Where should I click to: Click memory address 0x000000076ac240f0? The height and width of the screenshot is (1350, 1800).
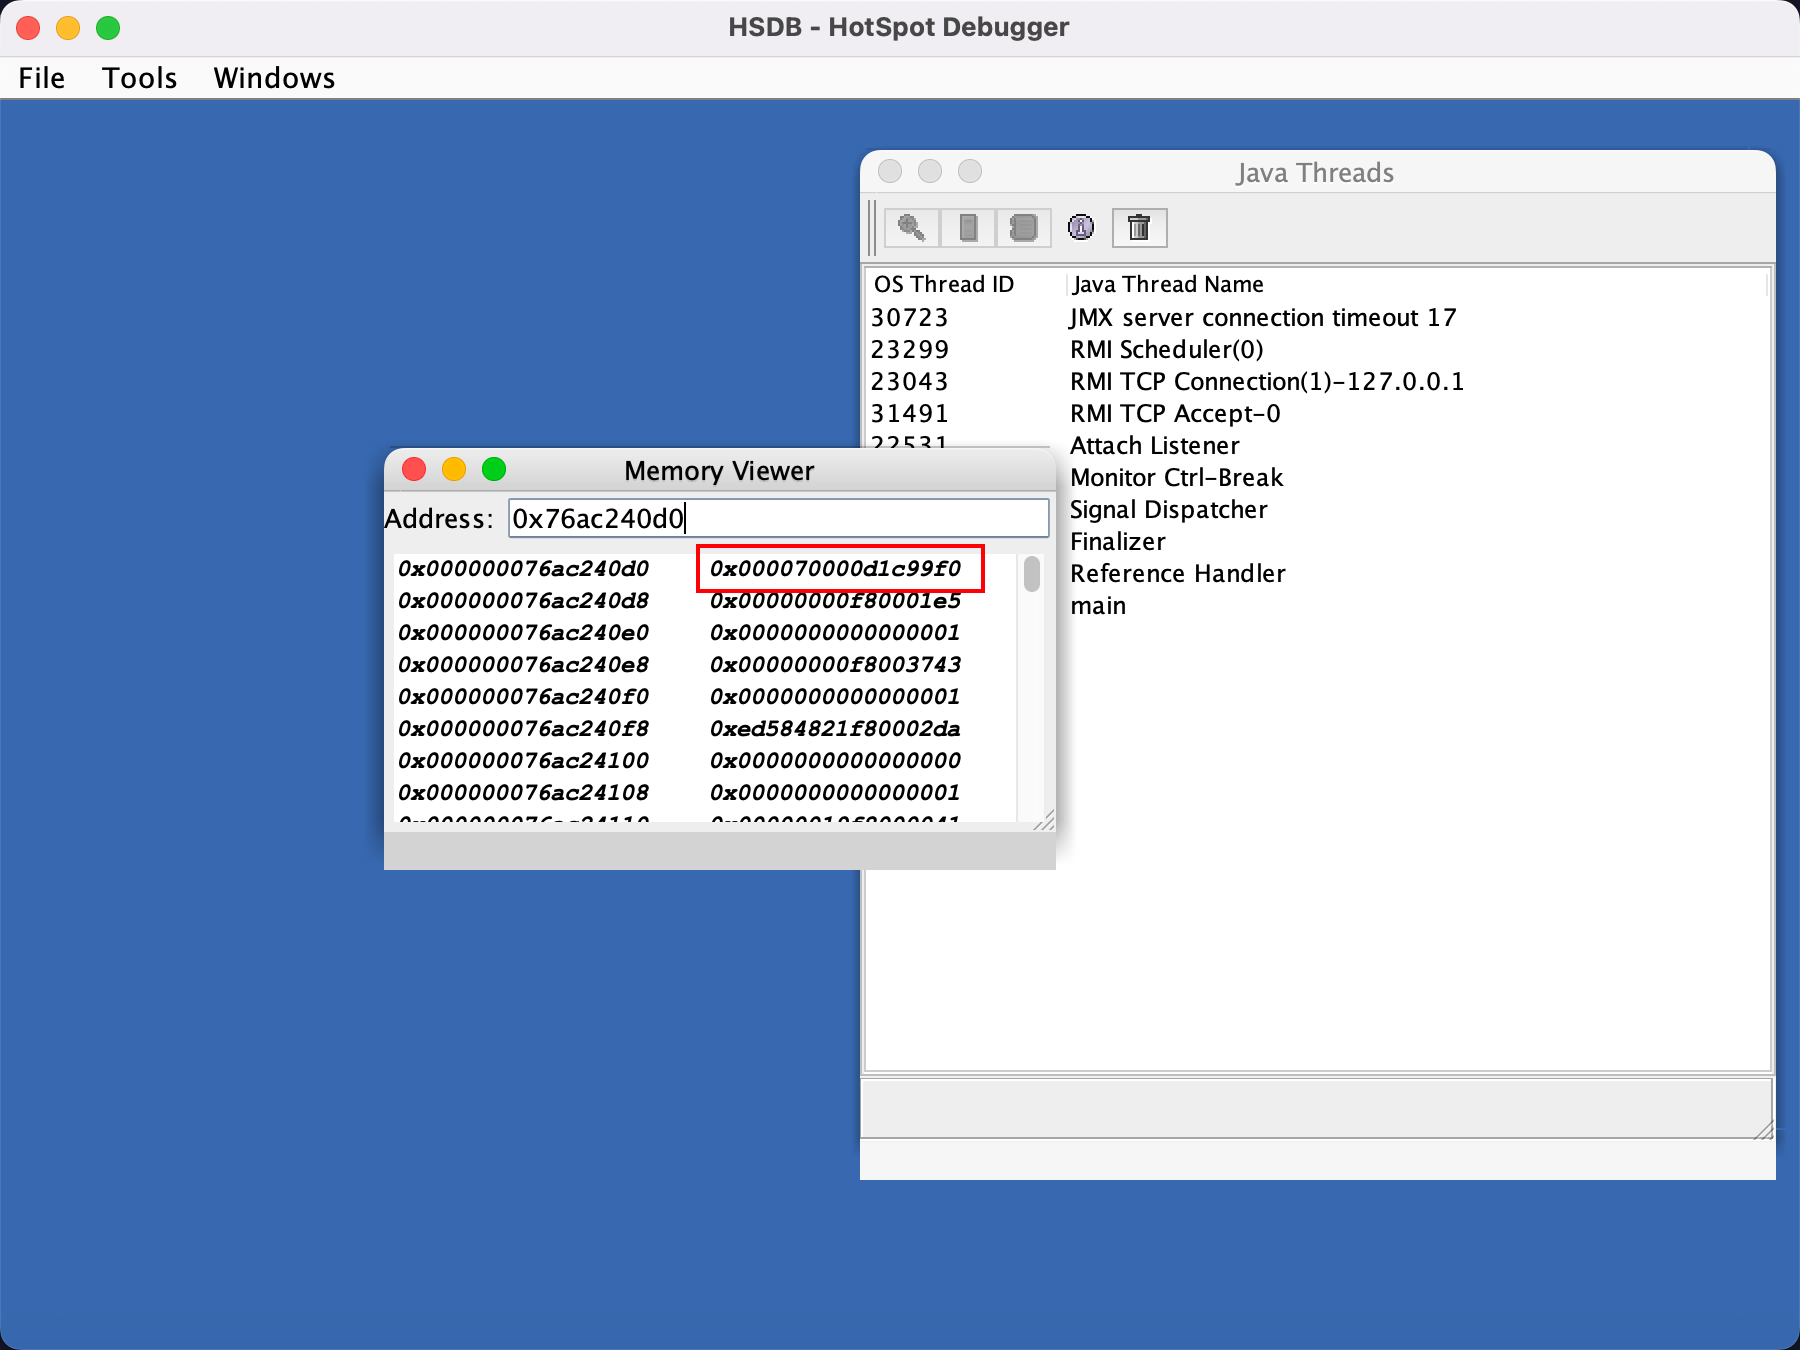point(524,696)
